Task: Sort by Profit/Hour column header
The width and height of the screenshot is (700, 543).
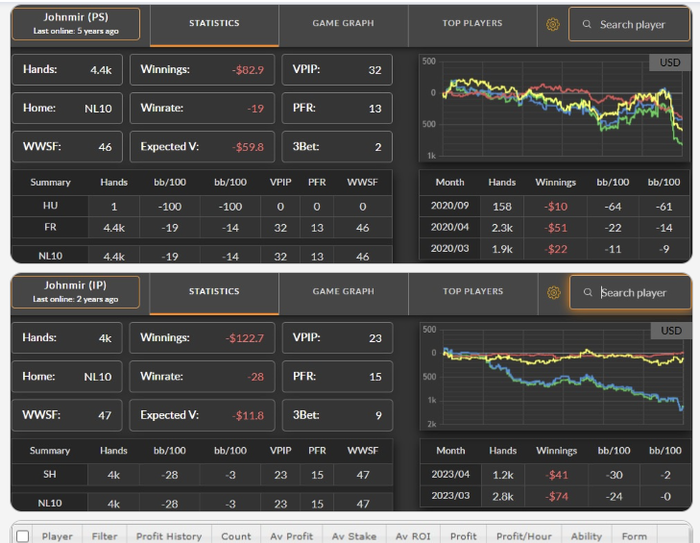Action: pyautogui.click(x=524, y=536)
